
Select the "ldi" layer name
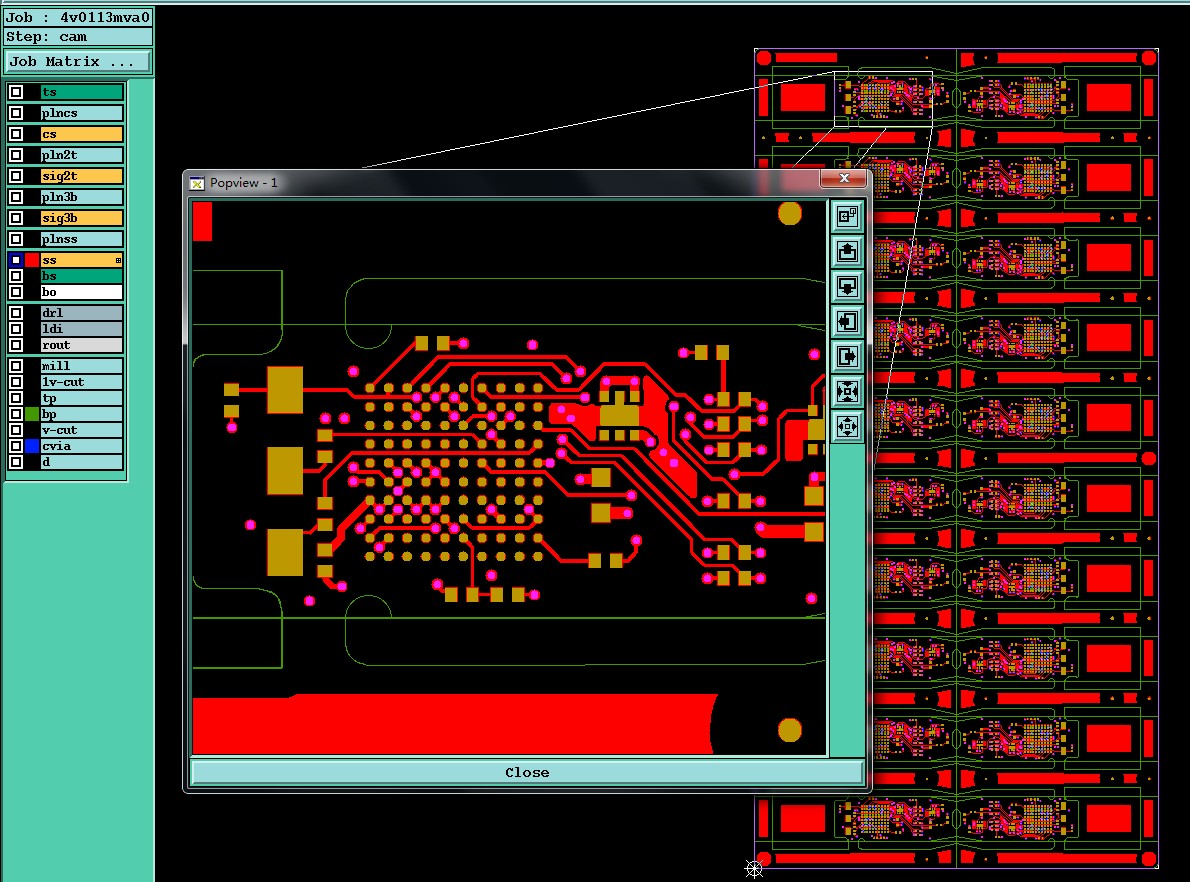pos(81,329)
